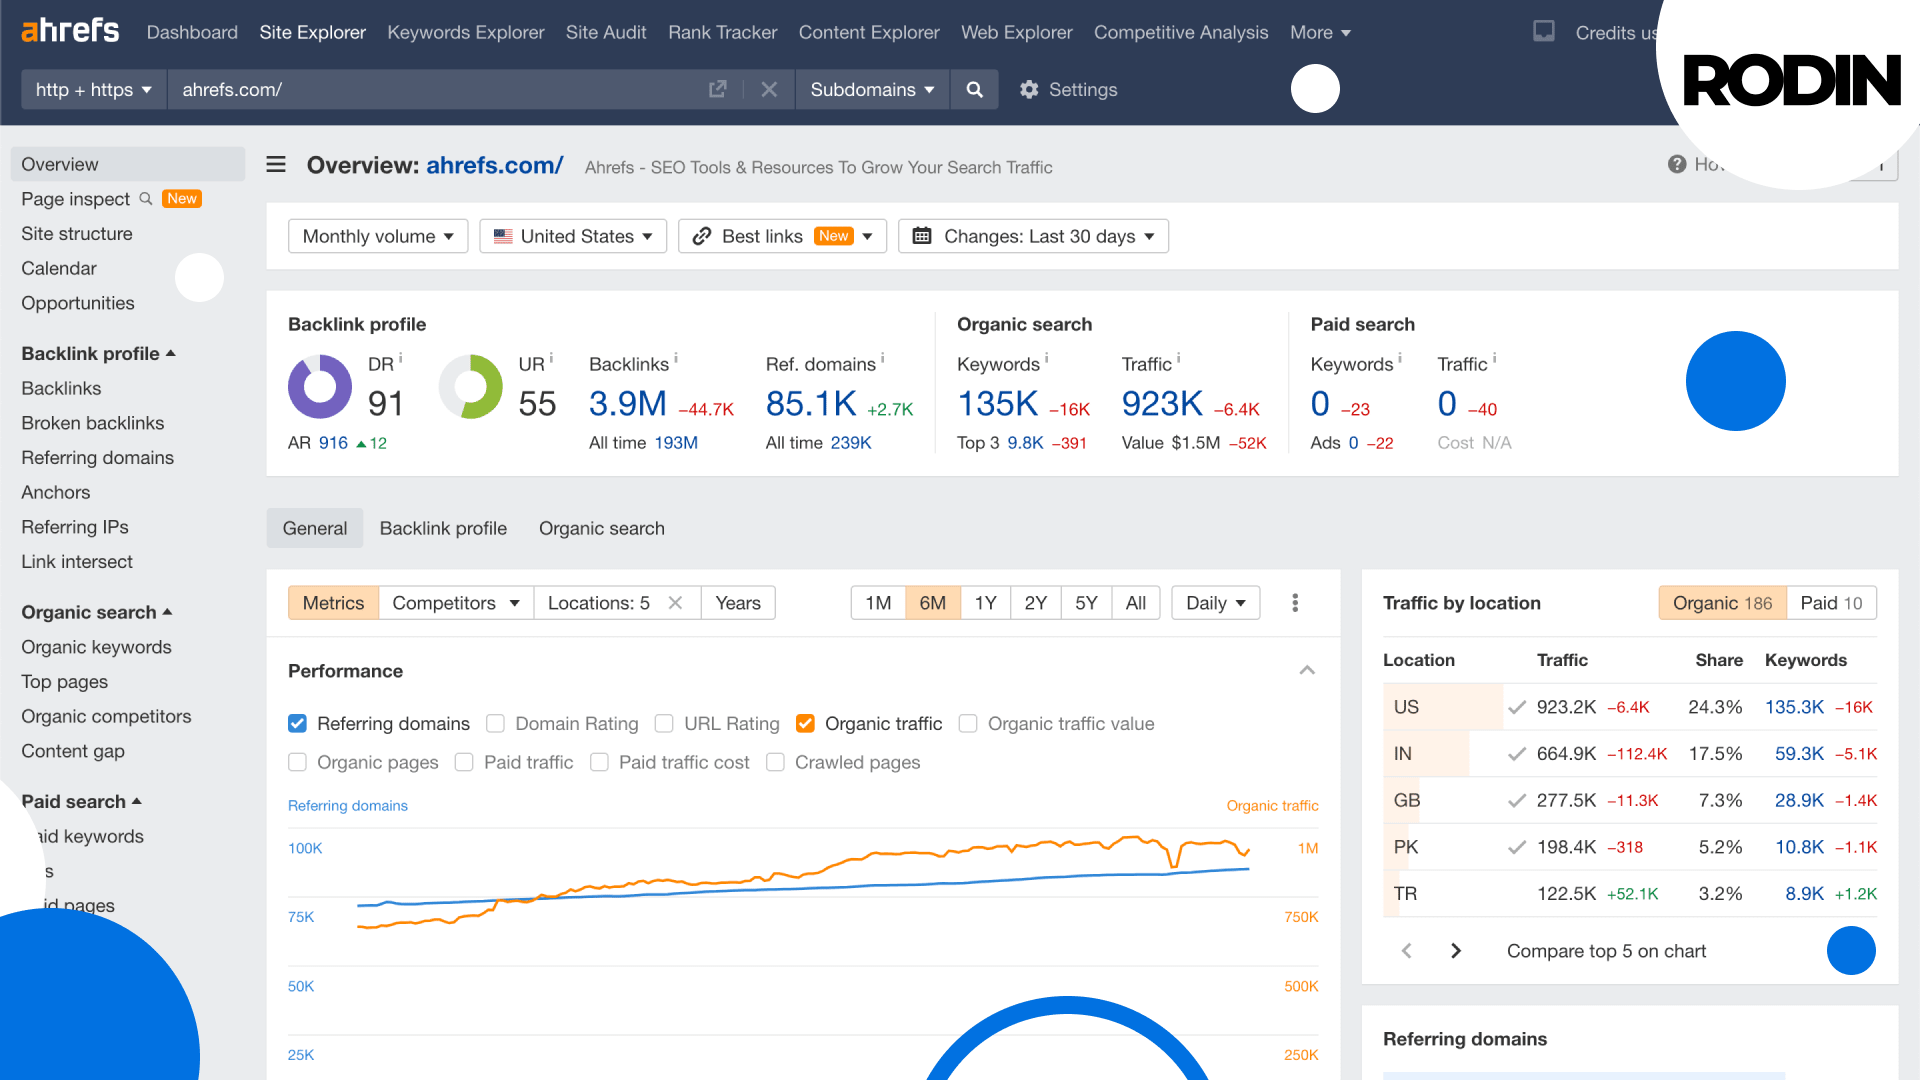Enable Paid traffic checkbox
The height and width of the screenshot is (1080, 1920).
point(464,762)
